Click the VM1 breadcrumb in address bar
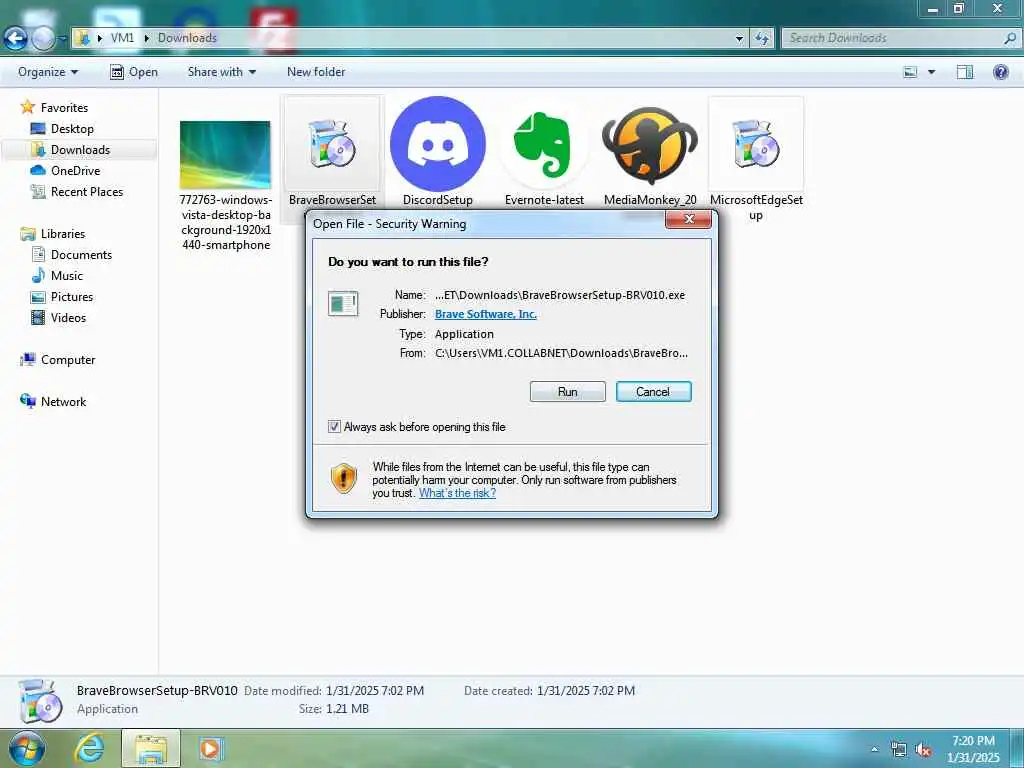This screenshot has width=1024, height=768. (122, 38)
